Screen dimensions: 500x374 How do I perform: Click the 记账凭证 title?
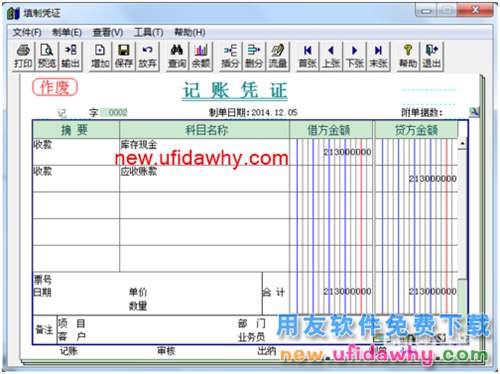tap(235, 90)
